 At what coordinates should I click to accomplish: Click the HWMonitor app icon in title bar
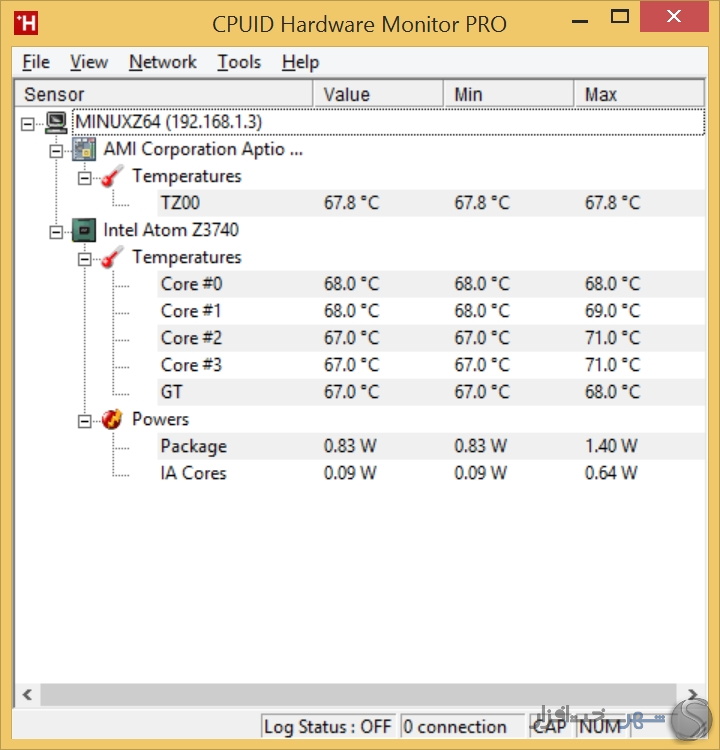pos(26,23)
